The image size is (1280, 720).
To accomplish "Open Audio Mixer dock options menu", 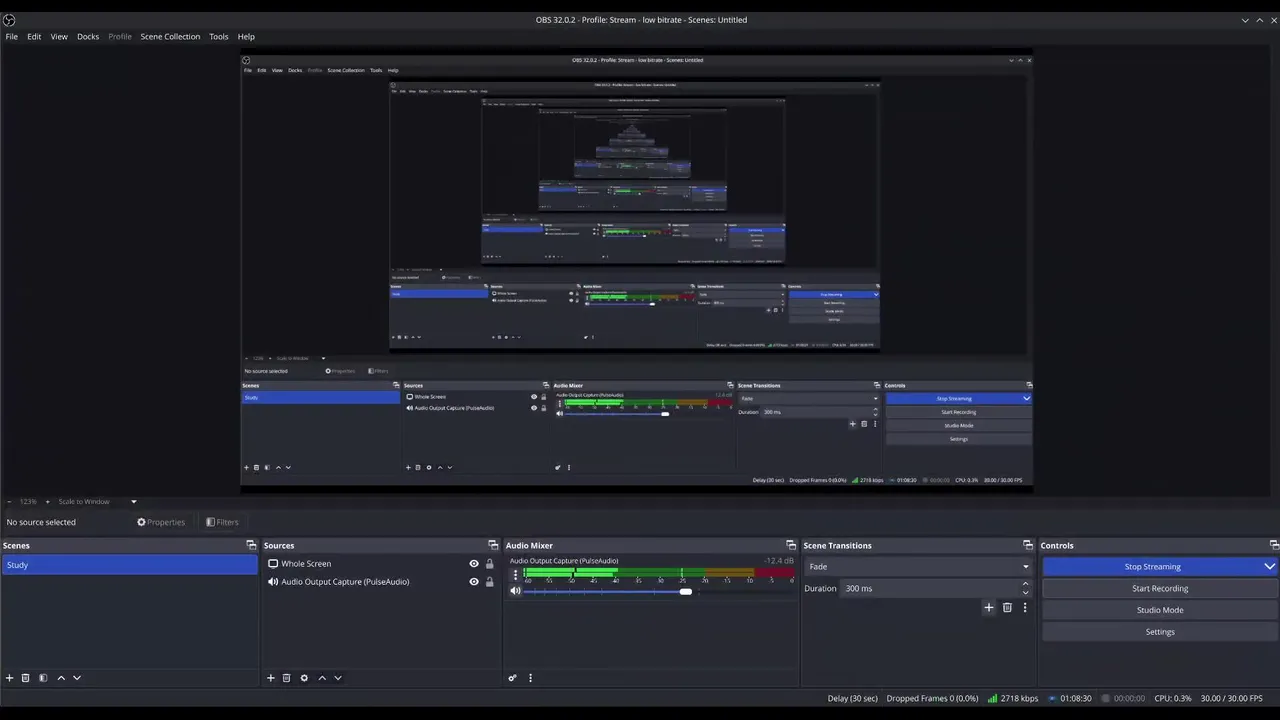I will (x=530, y=678).
